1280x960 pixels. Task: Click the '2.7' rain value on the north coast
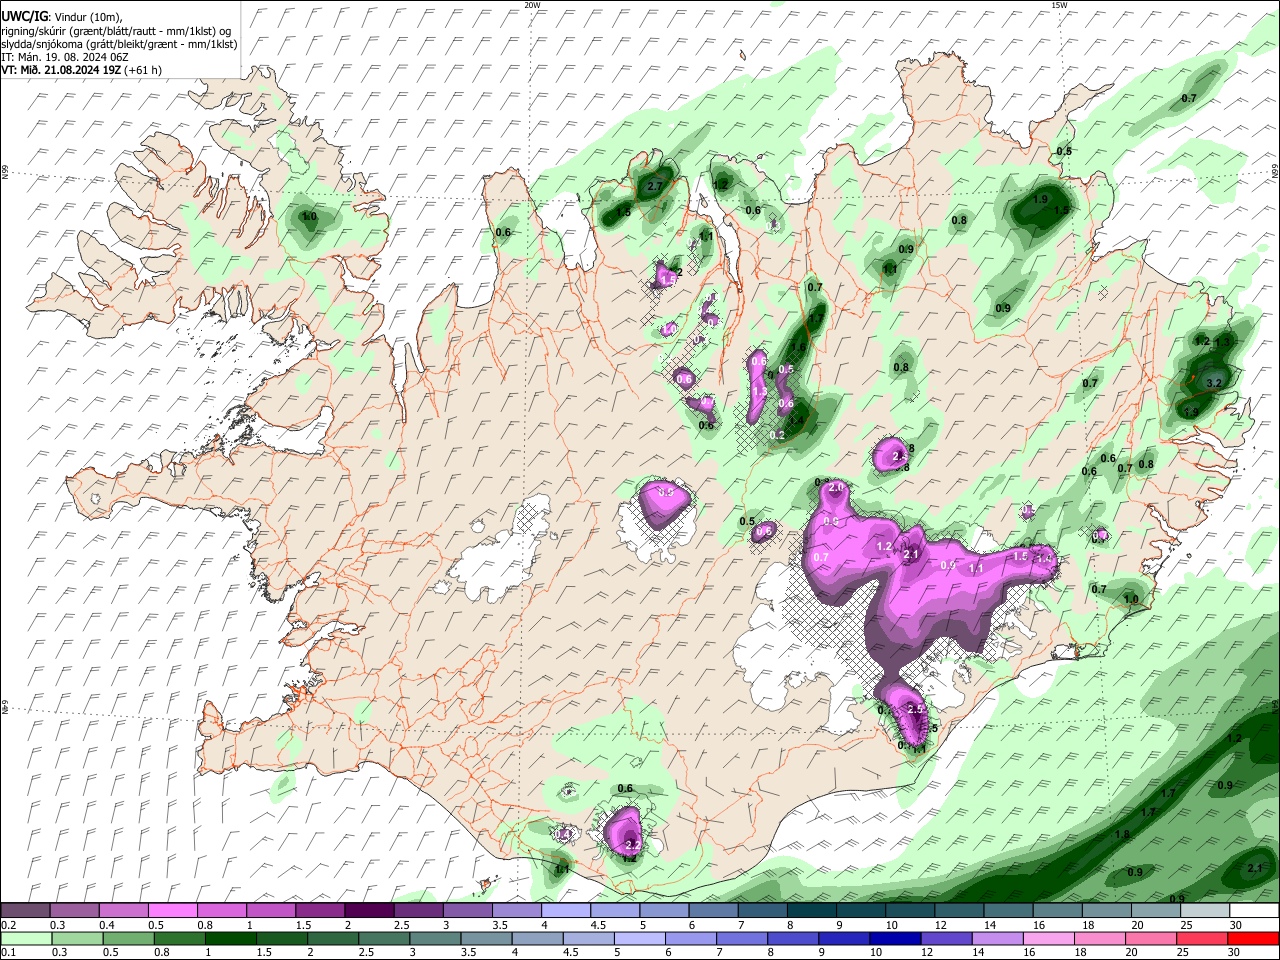coord(655,186)
